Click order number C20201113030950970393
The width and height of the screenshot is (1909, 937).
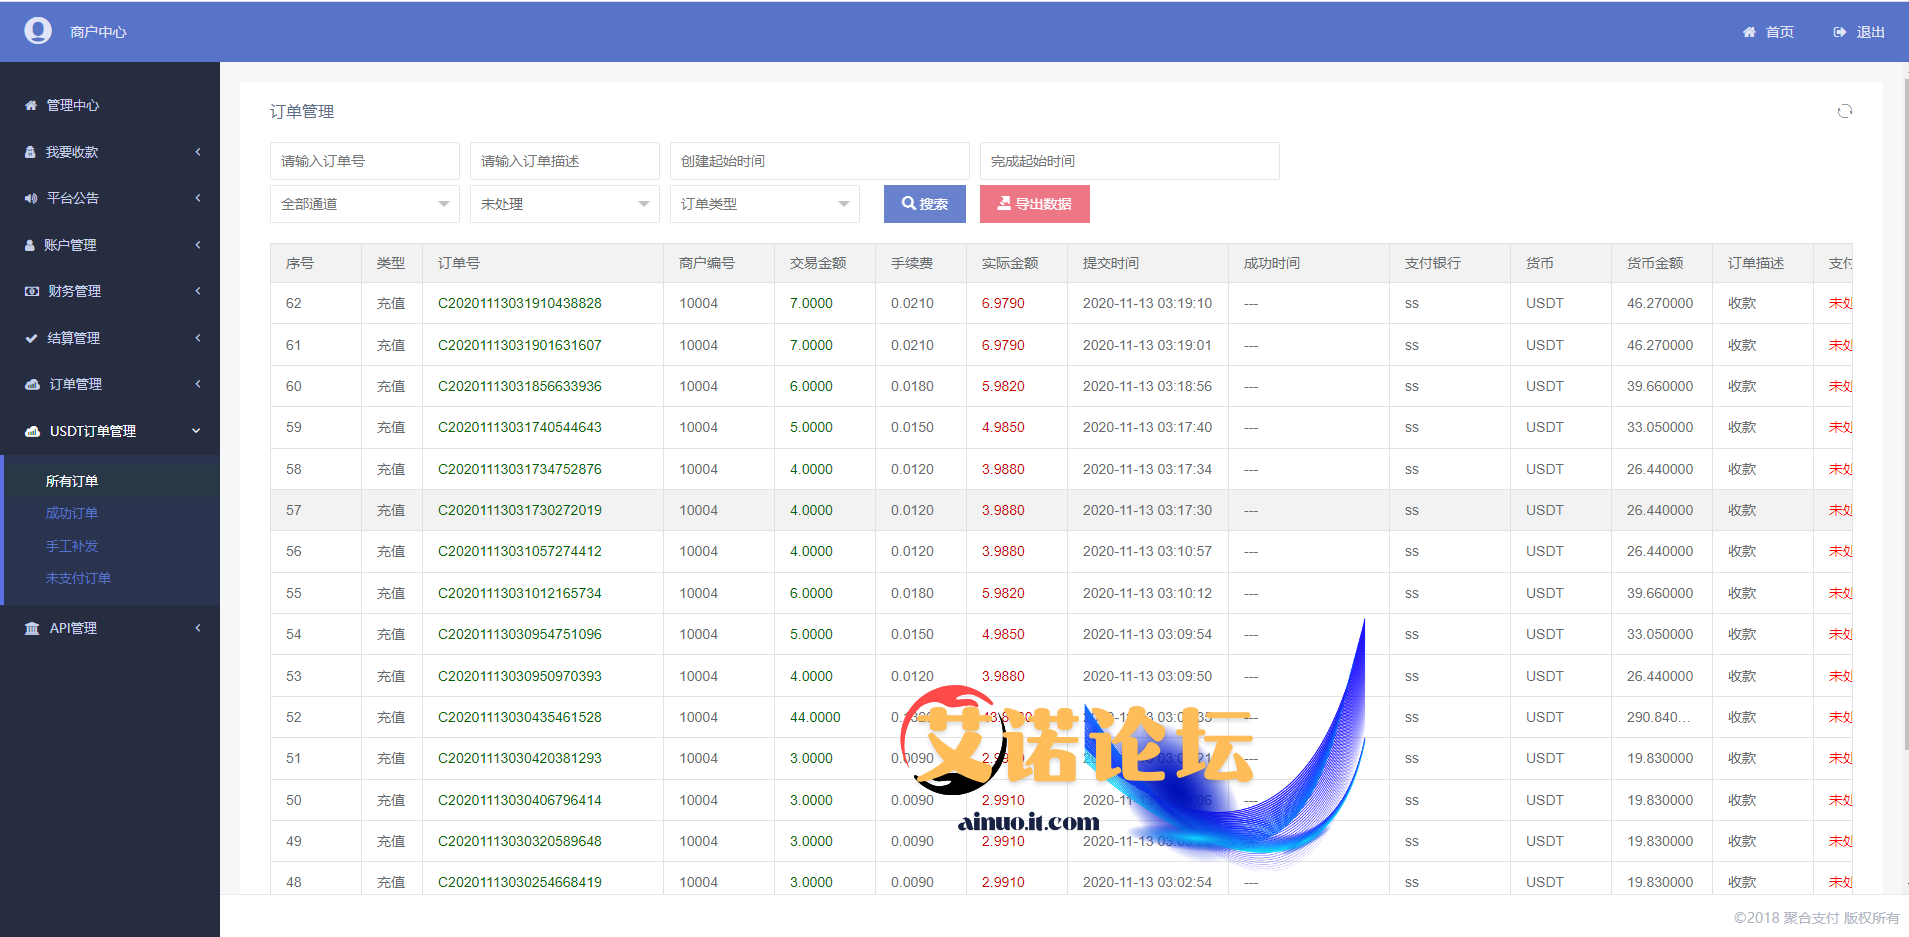pyautogui.click(x=520, y=676)
